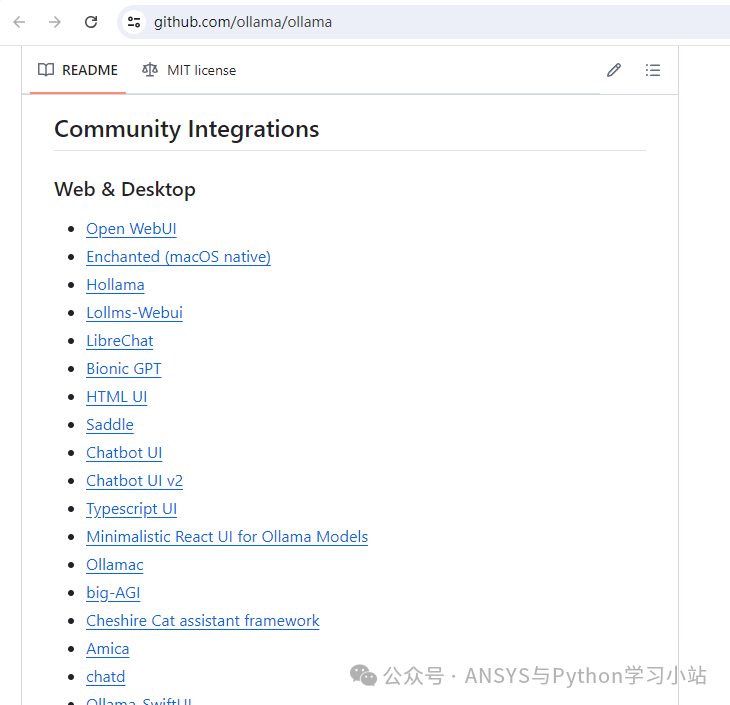Open site information icon in address bar
This screenshot has width=730, height=705.
point(134,22)
